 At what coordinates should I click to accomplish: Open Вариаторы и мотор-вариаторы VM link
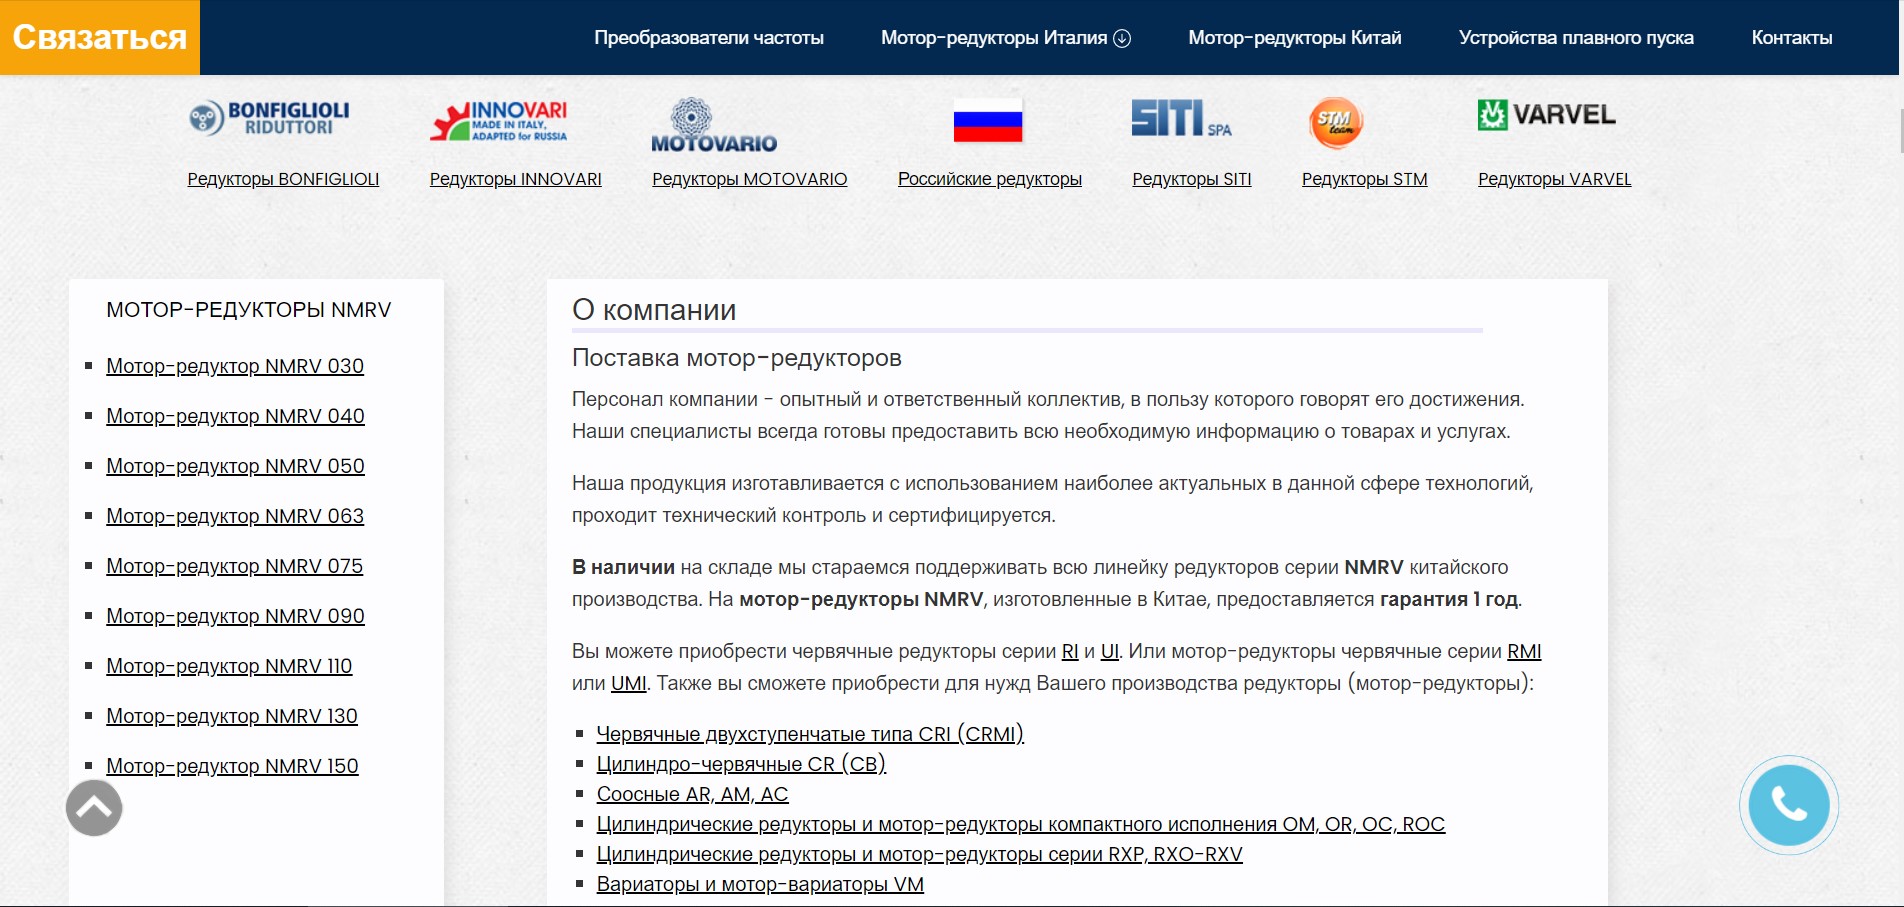[760, 884]
